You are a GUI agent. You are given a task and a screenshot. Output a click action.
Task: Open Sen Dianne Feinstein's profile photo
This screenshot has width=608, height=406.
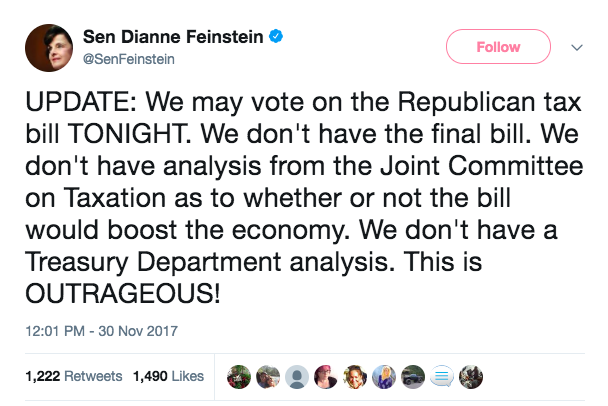click(x=44, y=47)
